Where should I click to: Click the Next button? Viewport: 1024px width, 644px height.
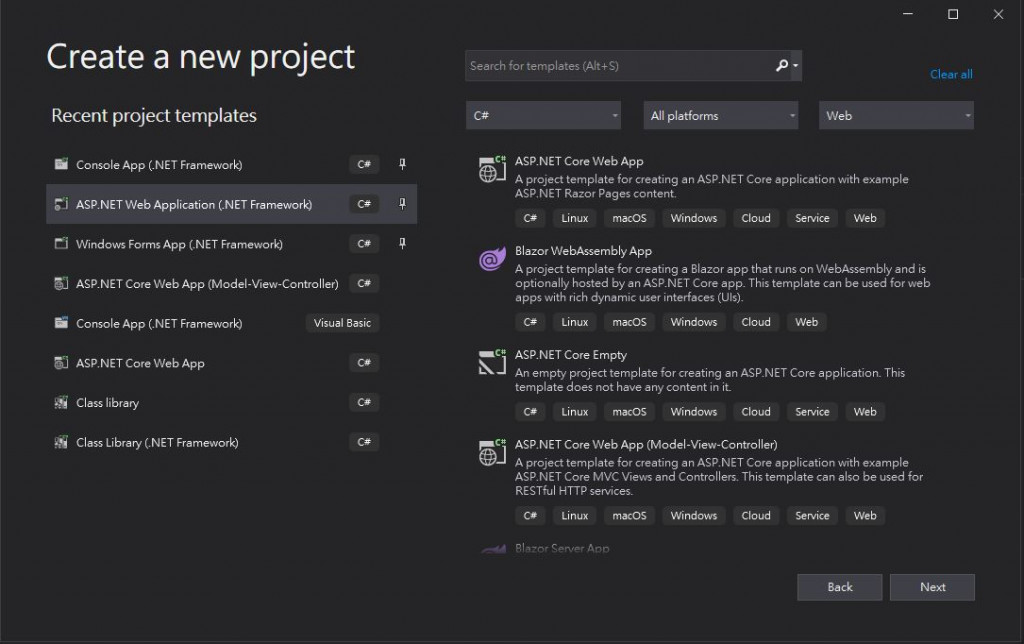[x=932, y=587]
